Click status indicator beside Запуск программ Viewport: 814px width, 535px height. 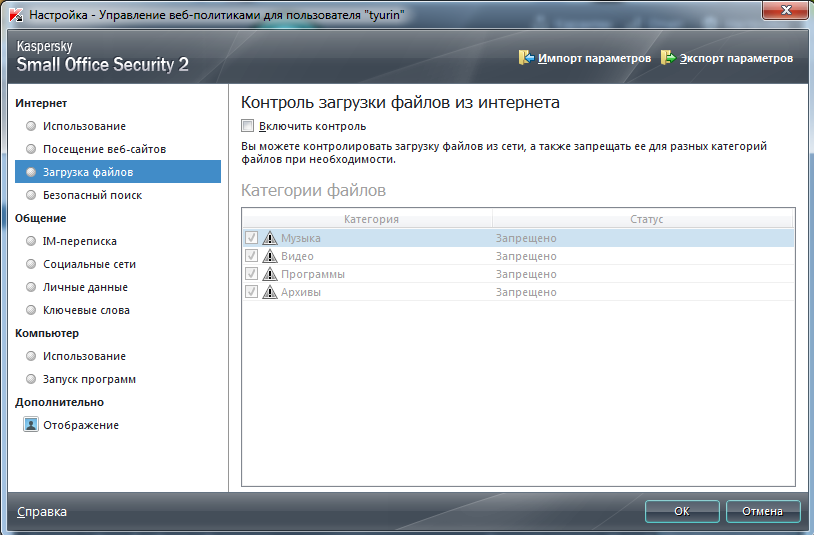point(31,379)
